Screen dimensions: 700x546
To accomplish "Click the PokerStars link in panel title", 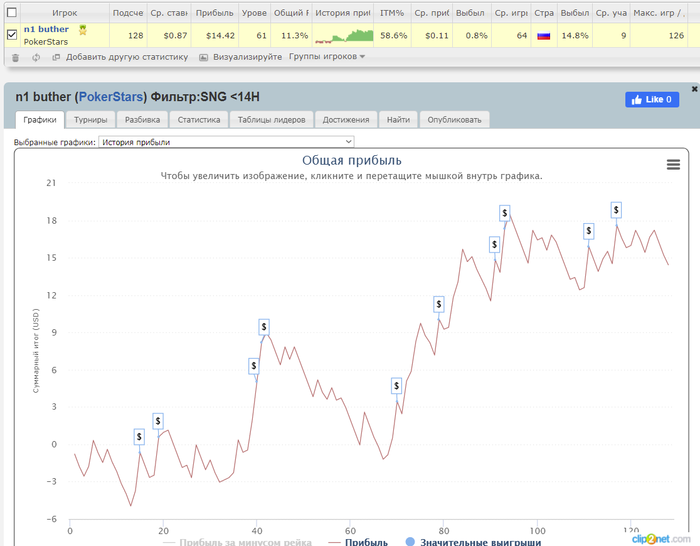I will click(111, 97).
